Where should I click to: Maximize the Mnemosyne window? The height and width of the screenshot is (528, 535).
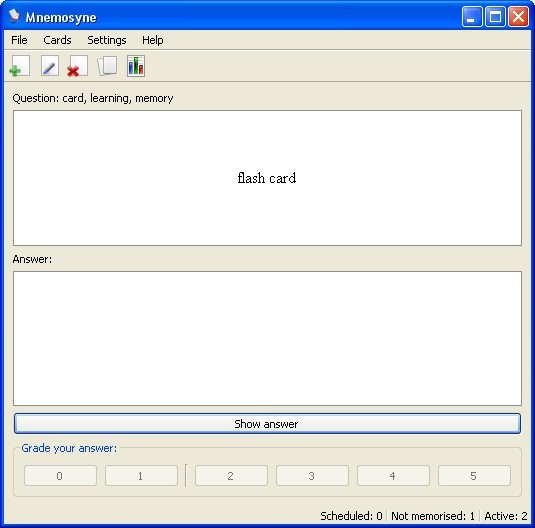pos(495,16)
